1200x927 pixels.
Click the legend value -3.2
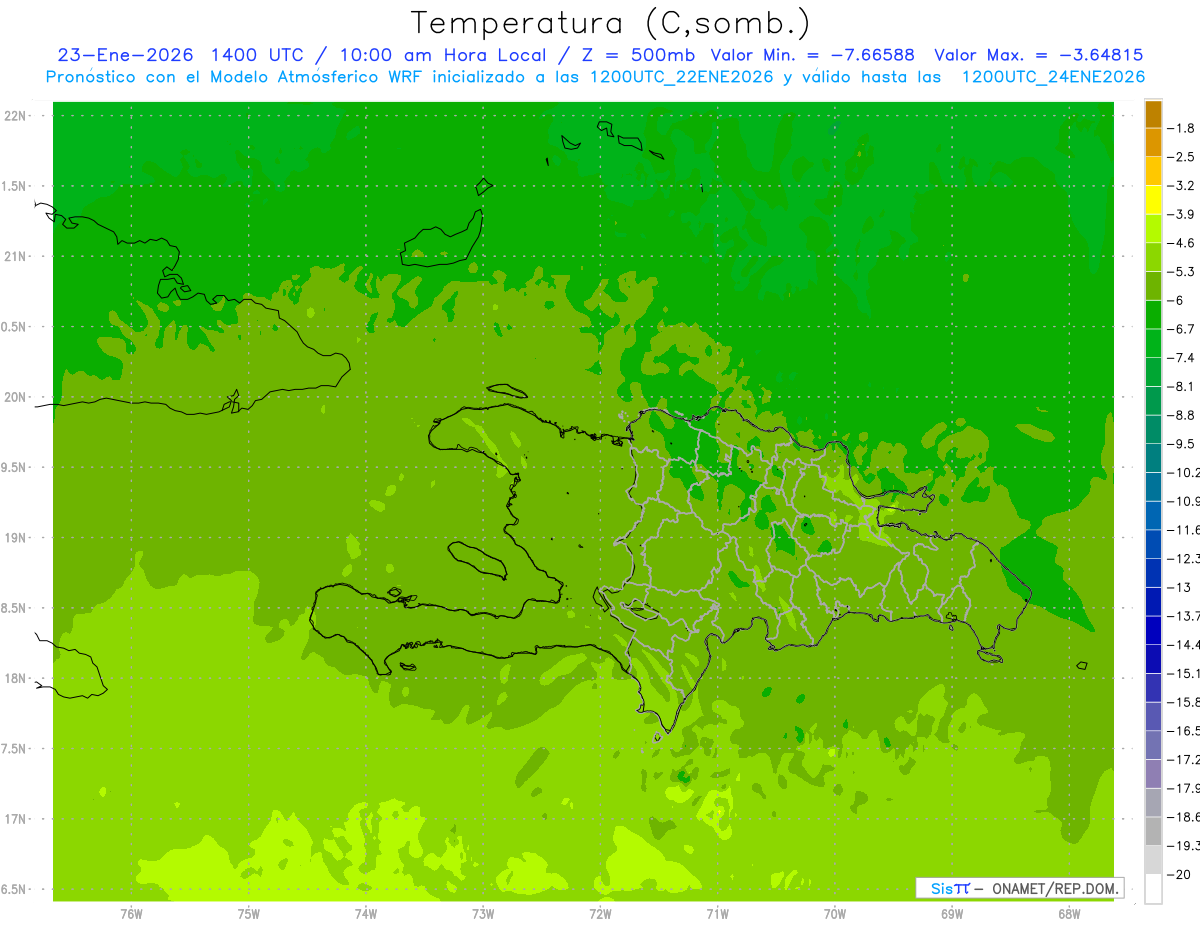[1182, 186]
